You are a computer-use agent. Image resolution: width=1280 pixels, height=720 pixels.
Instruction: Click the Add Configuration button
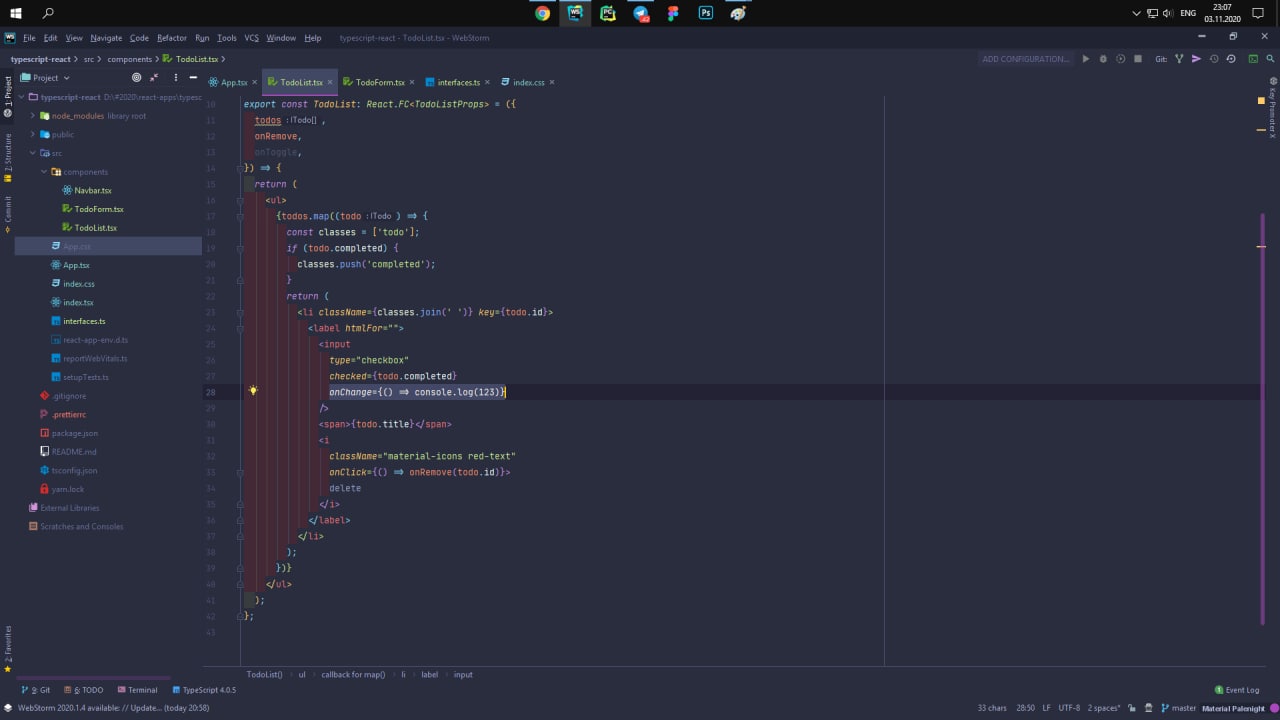pyautogui.click(x=1025, y=59)
